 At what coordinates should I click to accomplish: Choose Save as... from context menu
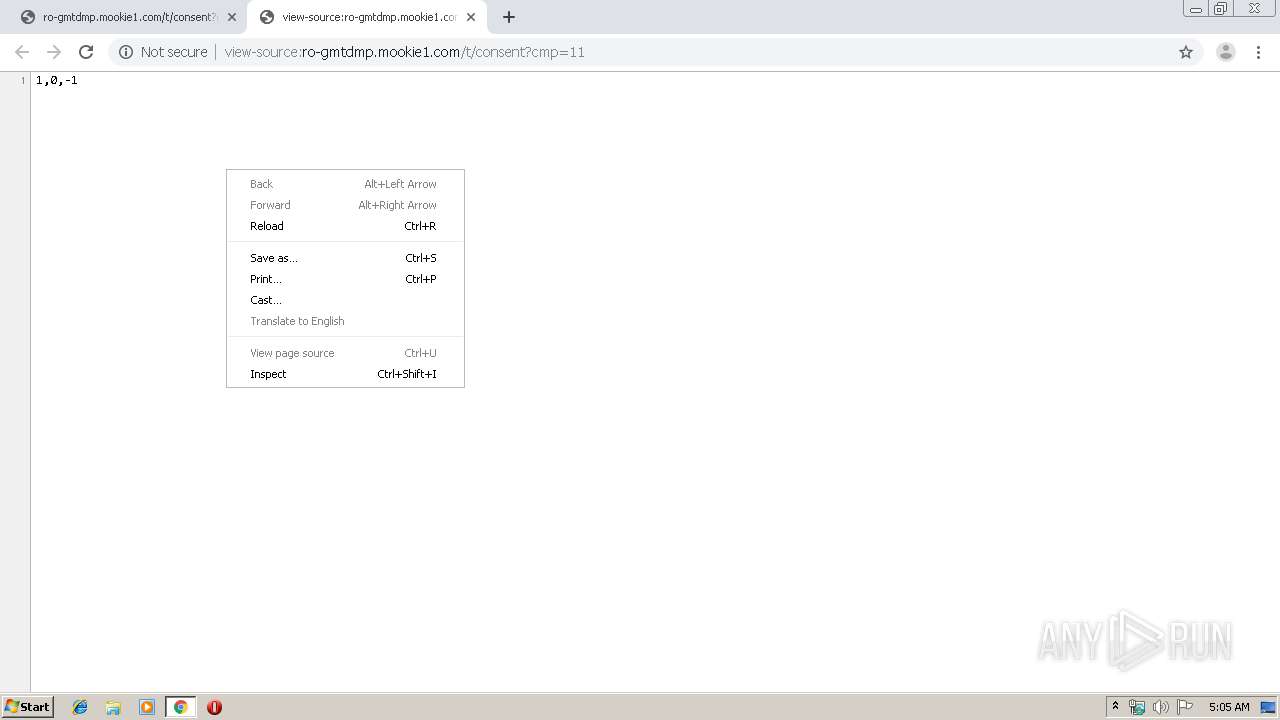[x=345, y=258]
